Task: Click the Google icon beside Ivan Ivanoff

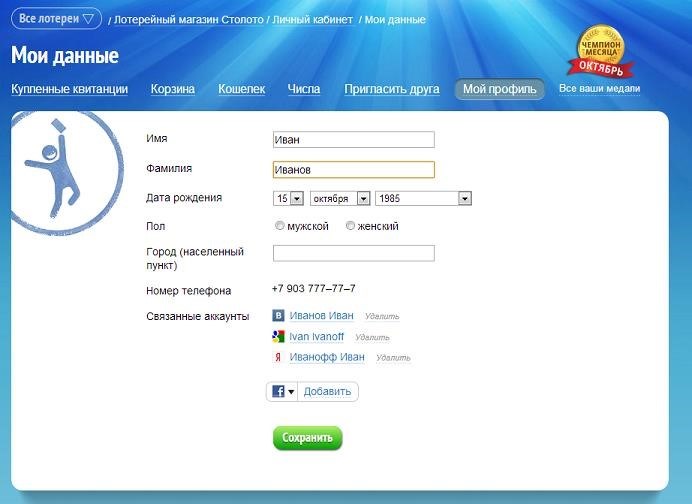Action: [278, 337]
